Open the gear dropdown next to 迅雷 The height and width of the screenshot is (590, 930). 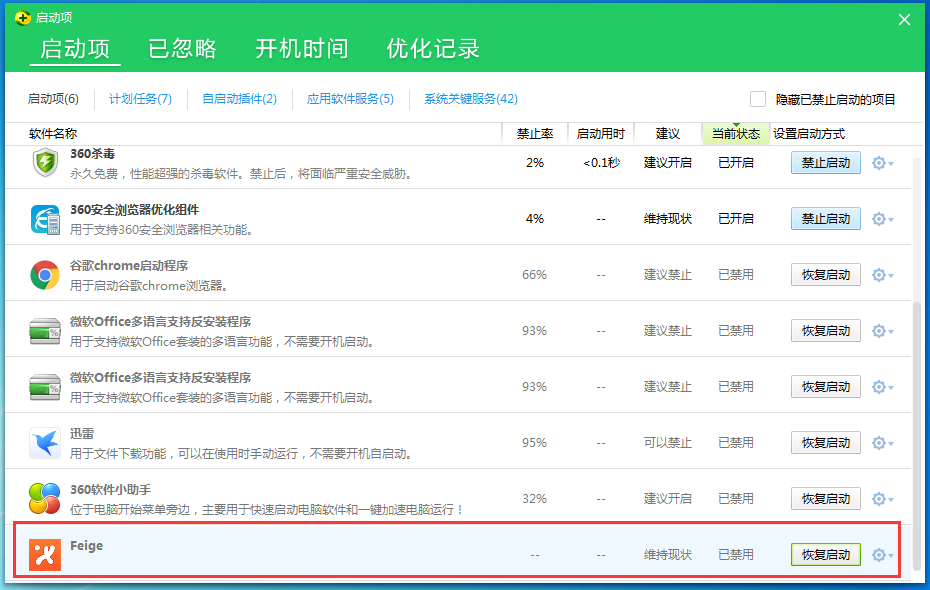pos(890,441)
